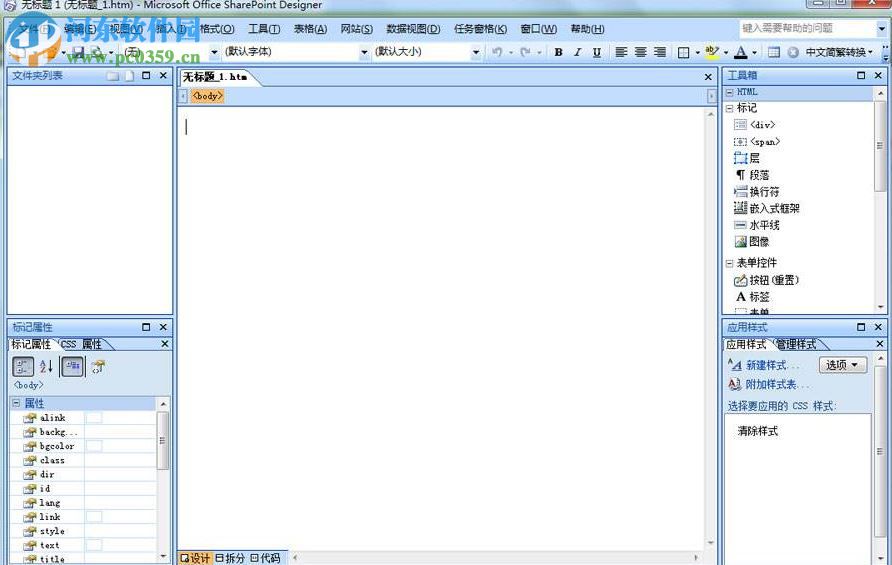Image resolution: width=892 pixels, height=565 pixels.
Task: Collapse the 属性 group in properties list
Action: pos(16,403)
